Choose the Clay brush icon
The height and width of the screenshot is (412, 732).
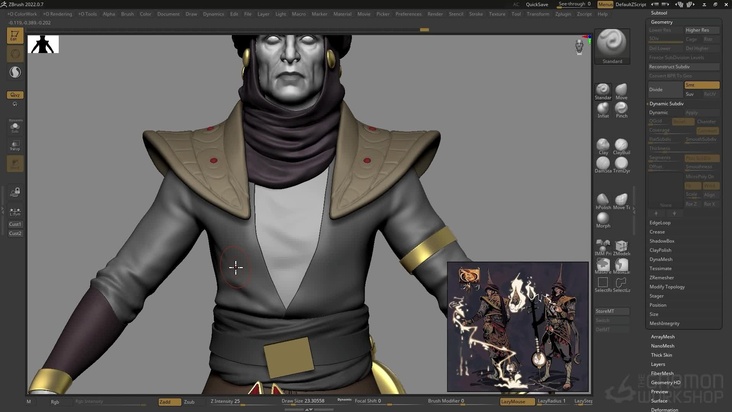(x=603, y=146)
